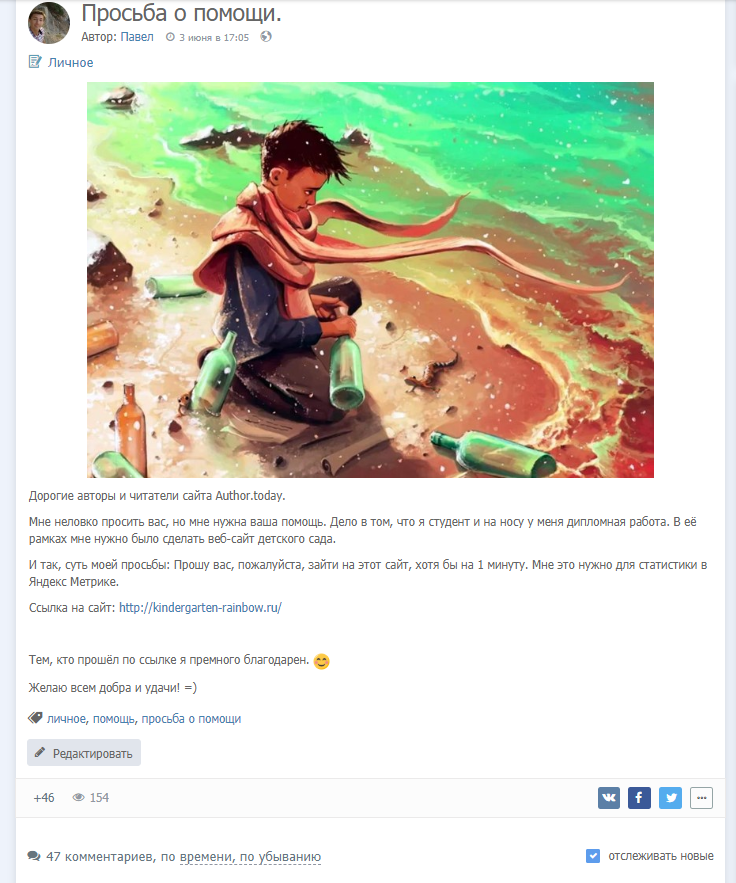
Task: Select the просьба о помощи tag
Action: 191,719
